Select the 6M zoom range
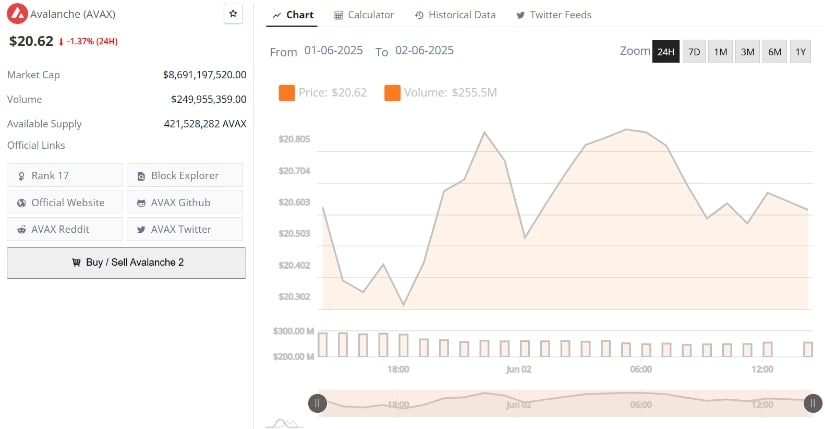The height and width of the screenshot is (429, 825). click(x=774, y=52)
